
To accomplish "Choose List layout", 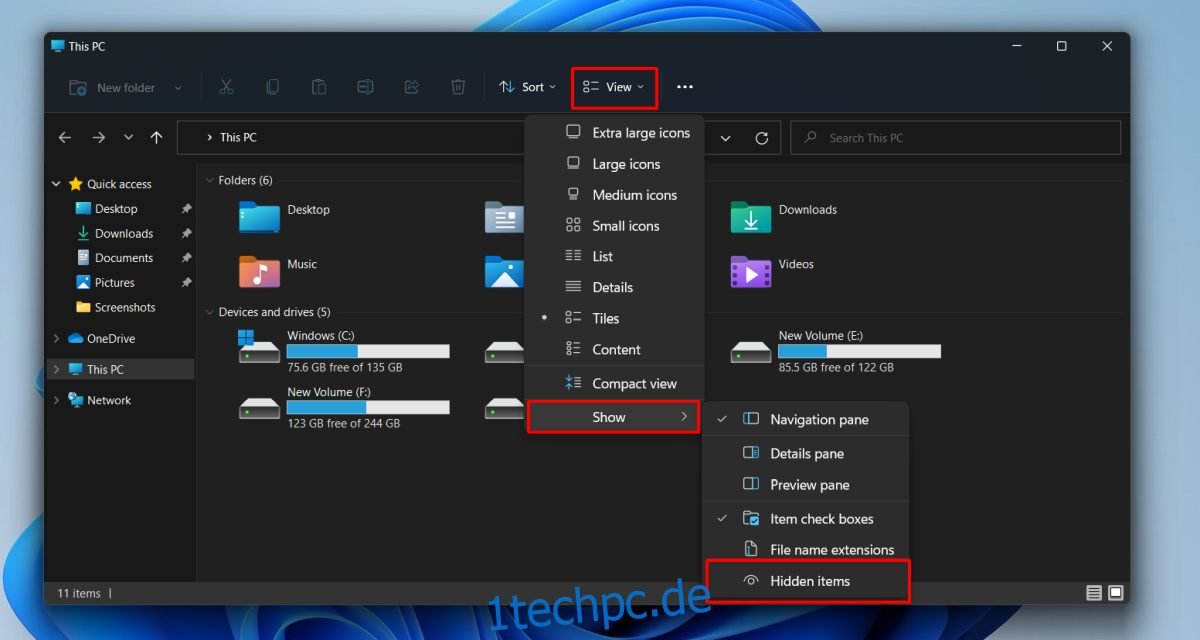I will [x=614, y=256].
